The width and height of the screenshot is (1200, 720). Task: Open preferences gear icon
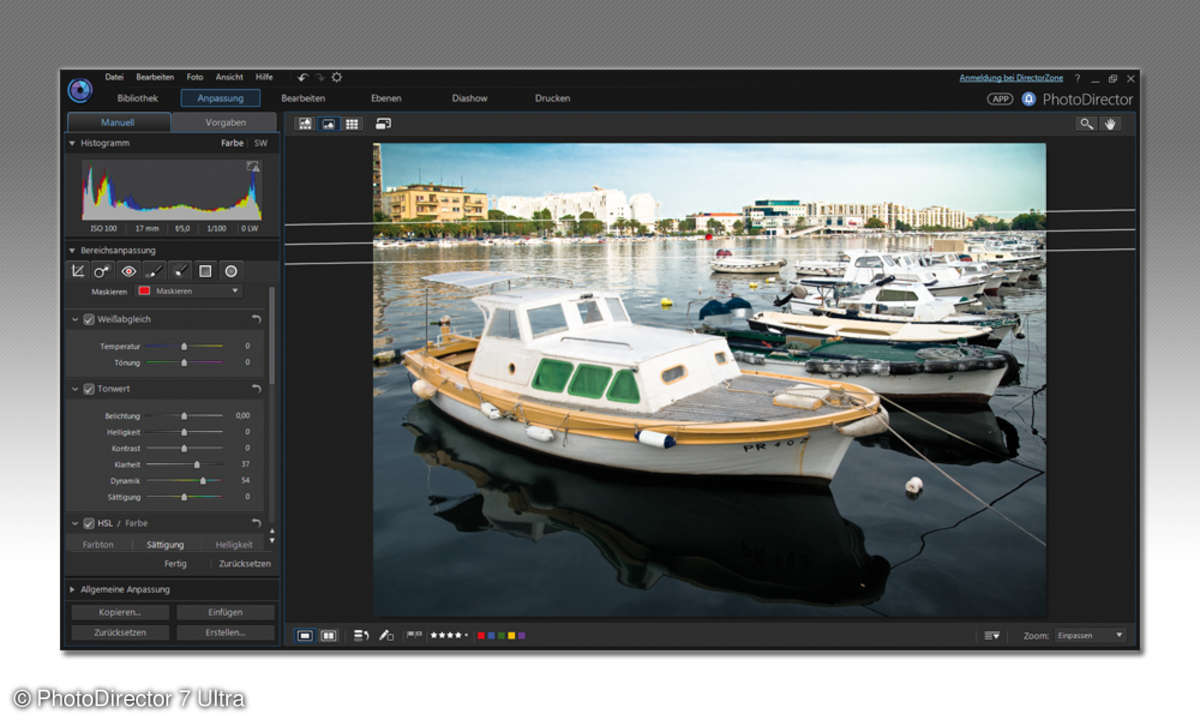point(337,77)
